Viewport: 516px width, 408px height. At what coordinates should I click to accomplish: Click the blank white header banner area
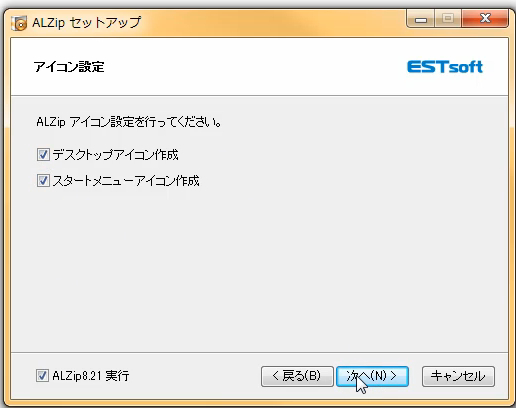(x=253, y=67)
